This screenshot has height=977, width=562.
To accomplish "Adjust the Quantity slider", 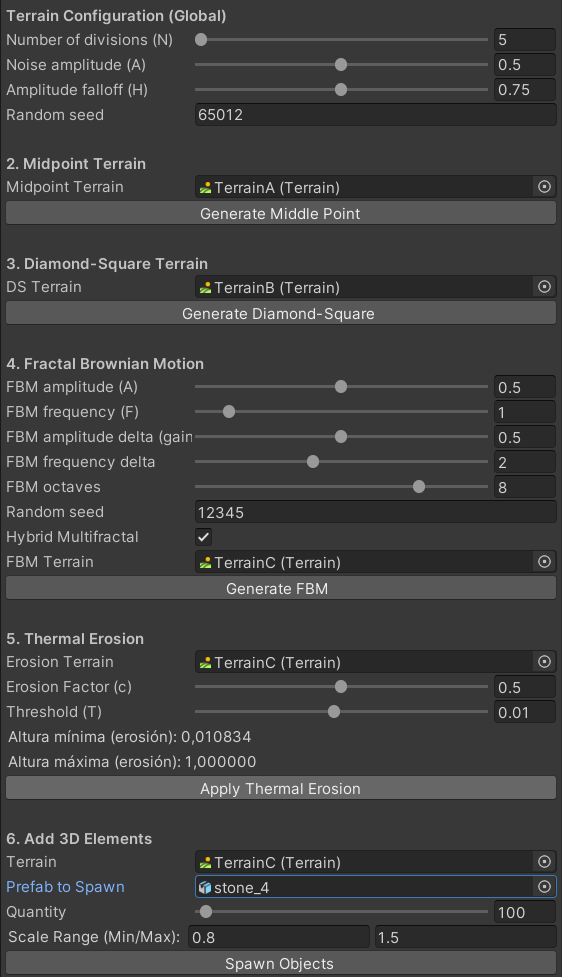I will pos(341,912).
